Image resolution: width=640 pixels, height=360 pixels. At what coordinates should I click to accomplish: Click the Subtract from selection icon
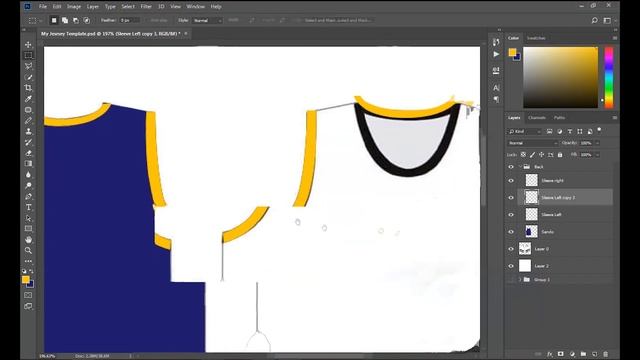[76, 20]
